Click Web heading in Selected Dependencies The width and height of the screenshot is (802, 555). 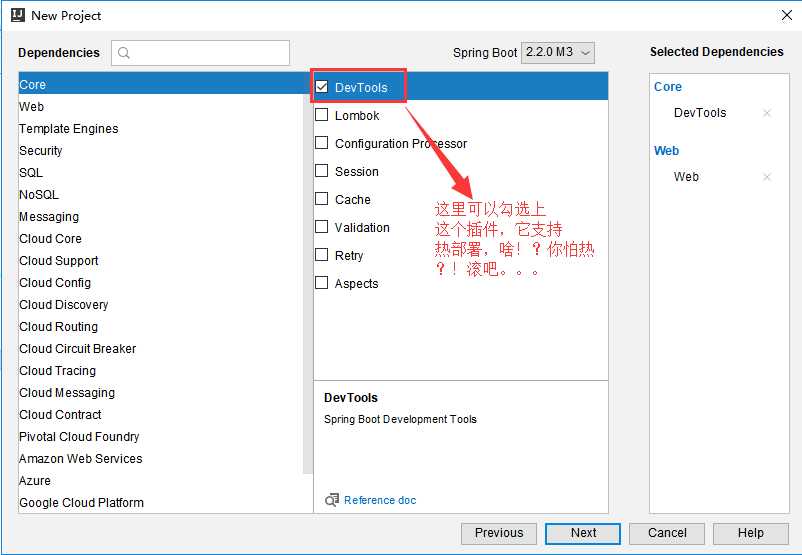[666, 151]
